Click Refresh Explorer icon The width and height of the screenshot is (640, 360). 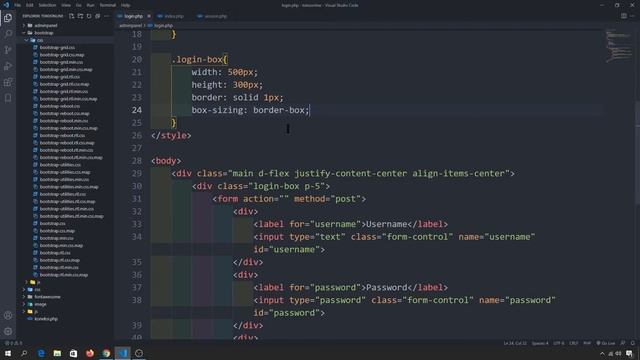click(89, 16)
